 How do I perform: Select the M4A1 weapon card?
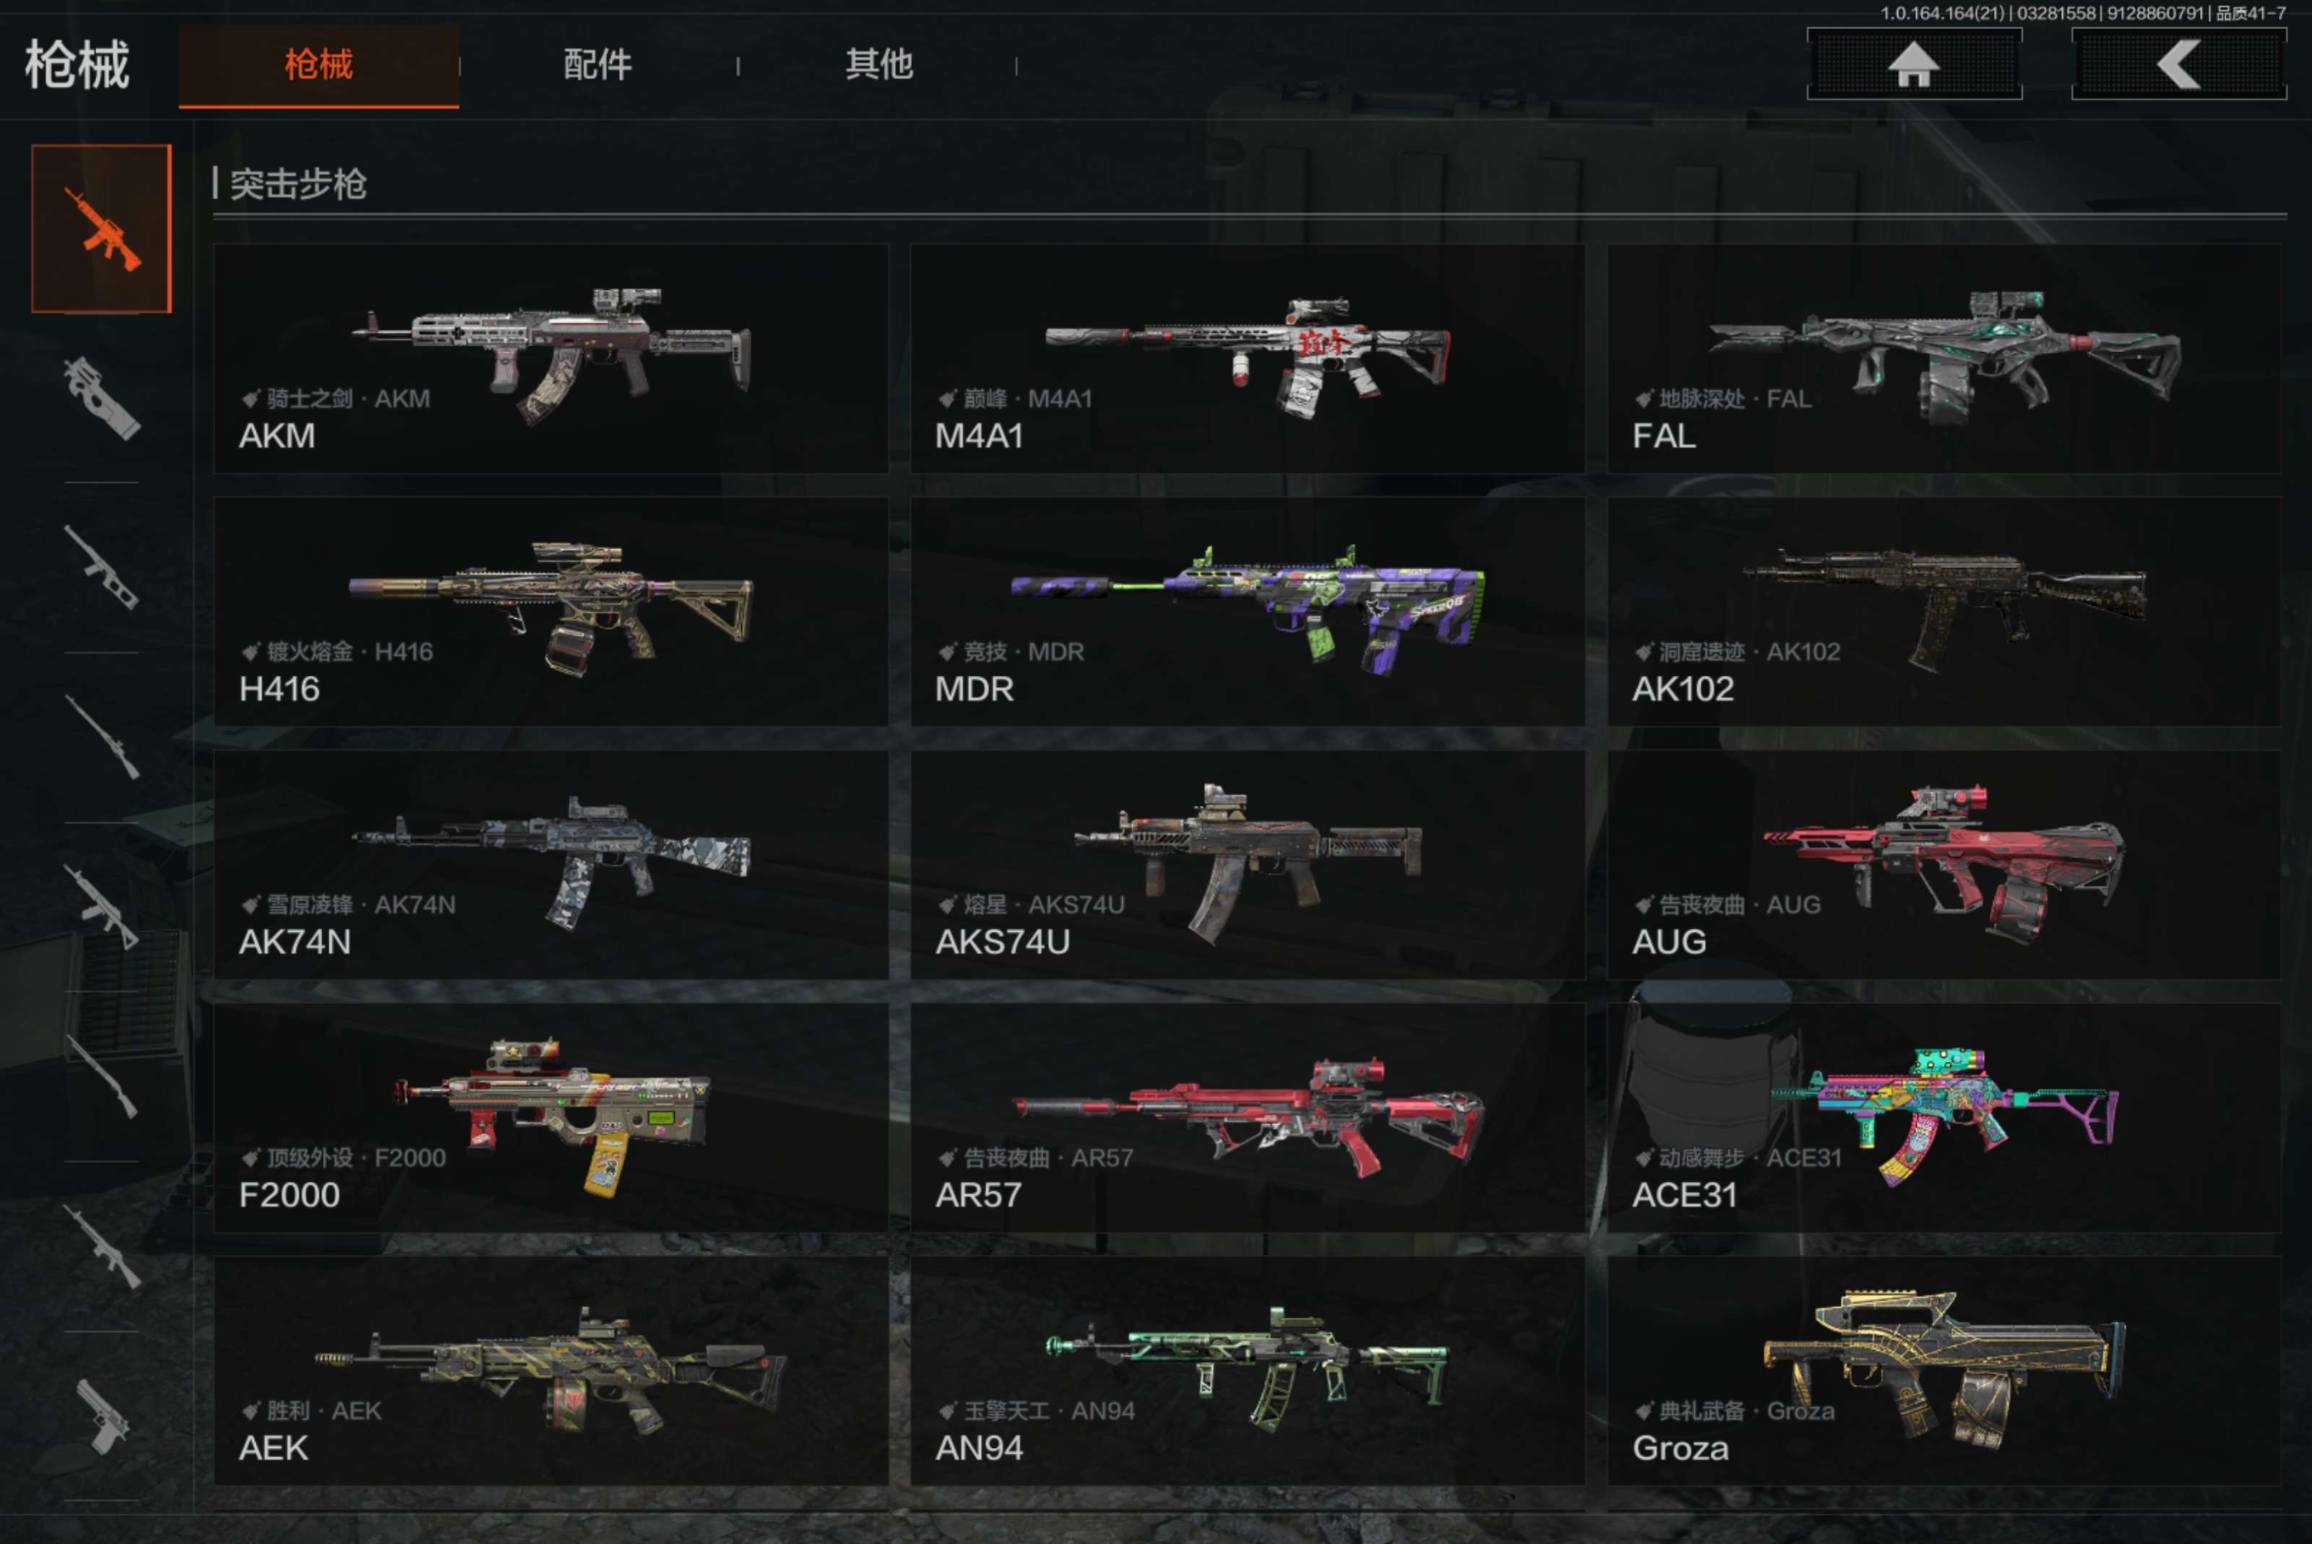[1247, 358]
